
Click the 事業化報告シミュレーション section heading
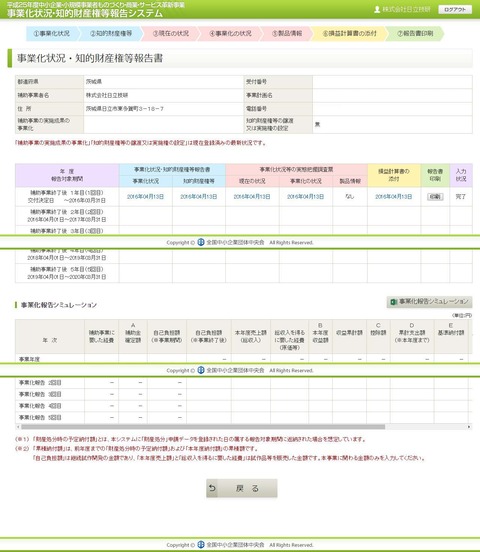tap(59, 305)
